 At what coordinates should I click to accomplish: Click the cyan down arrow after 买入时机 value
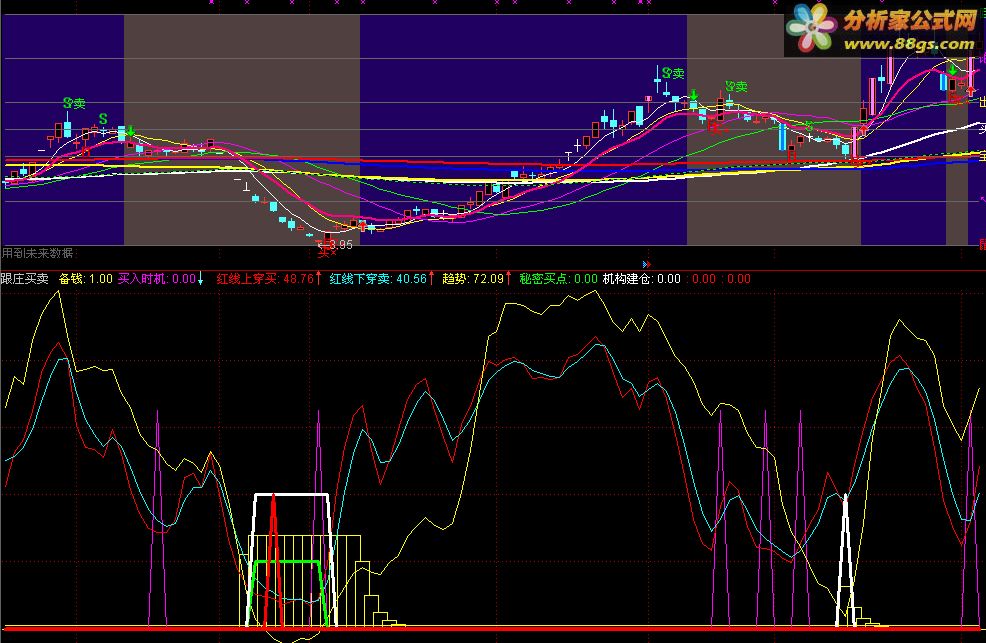[x=201, y=278]
